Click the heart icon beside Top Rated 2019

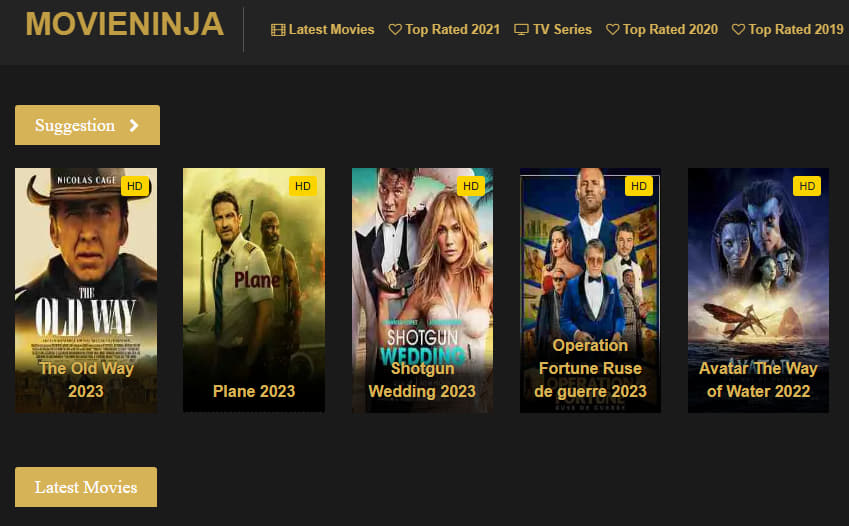pos(738,29)
